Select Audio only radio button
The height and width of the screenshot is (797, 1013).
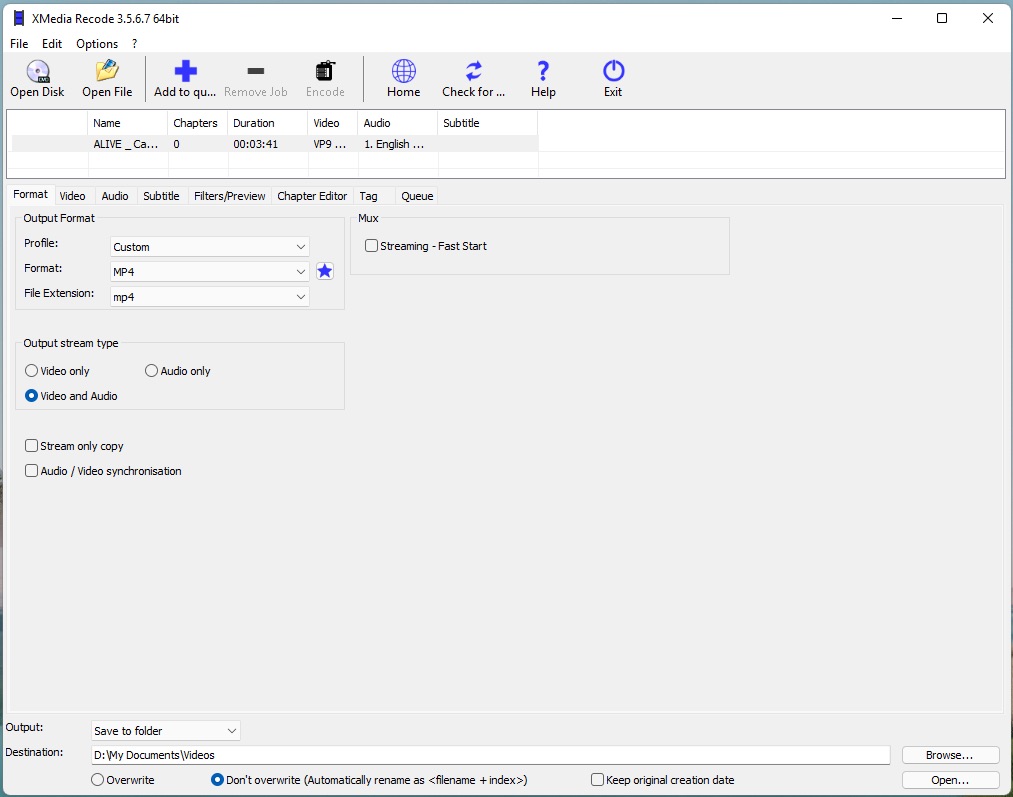151,371
